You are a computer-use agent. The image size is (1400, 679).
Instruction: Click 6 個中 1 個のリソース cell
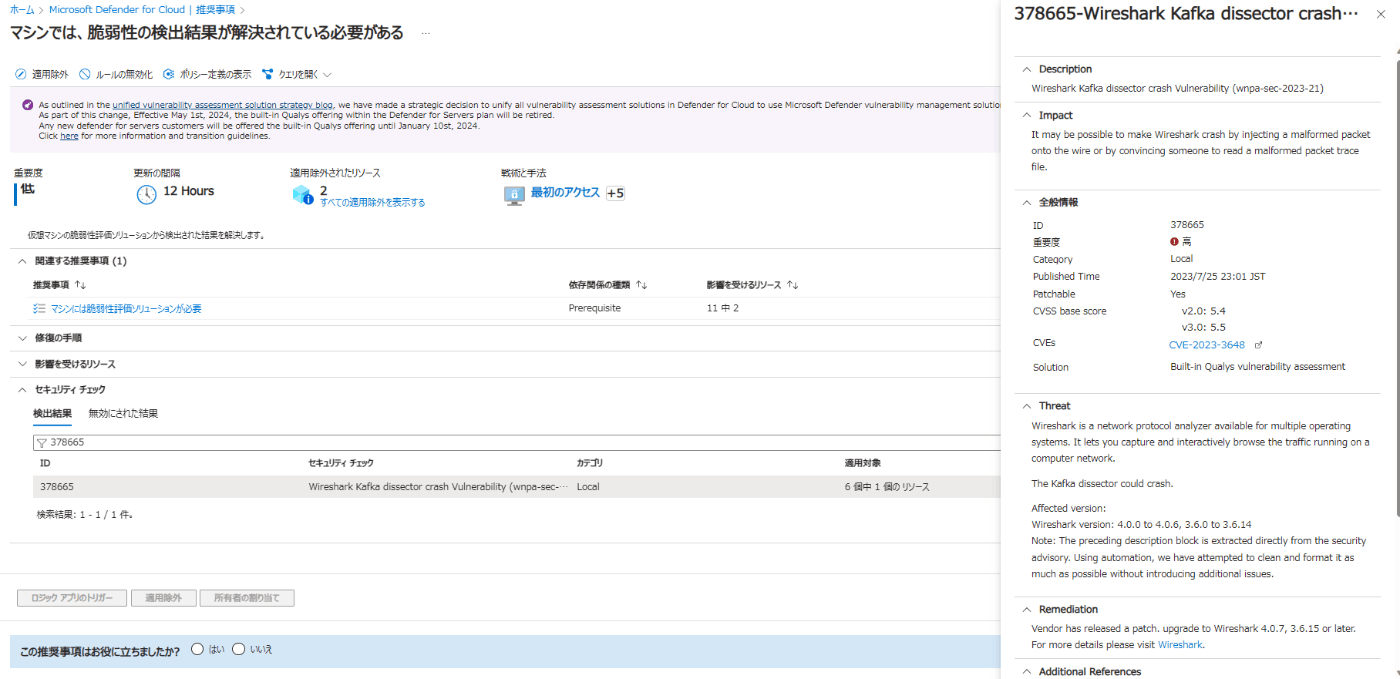(x=887, y=487)
